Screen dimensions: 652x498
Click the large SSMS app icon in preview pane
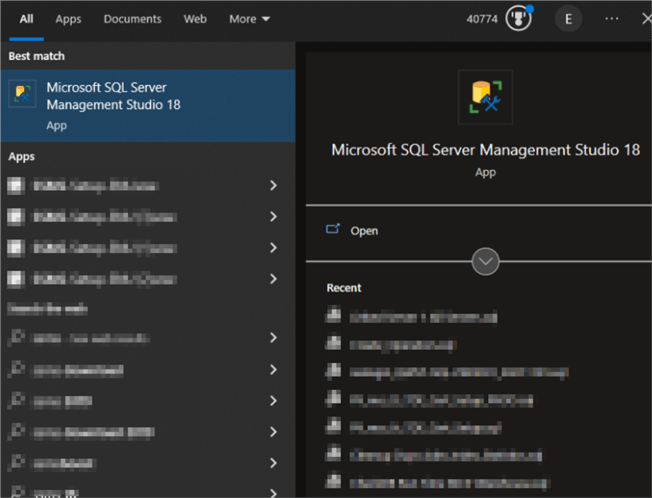point(485,97)
